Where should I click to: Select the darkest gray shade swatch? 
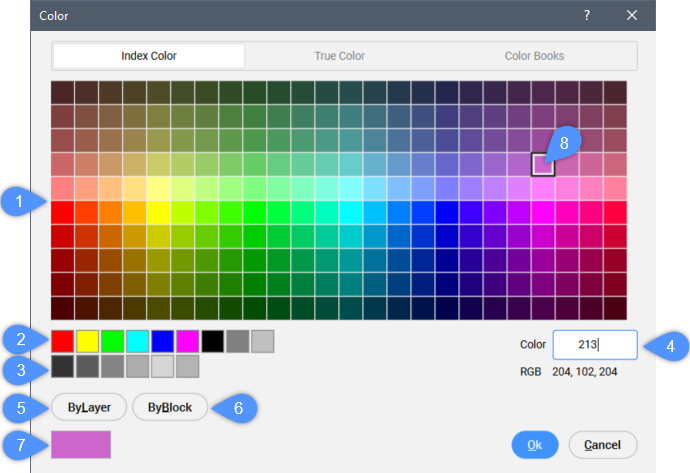63,367
